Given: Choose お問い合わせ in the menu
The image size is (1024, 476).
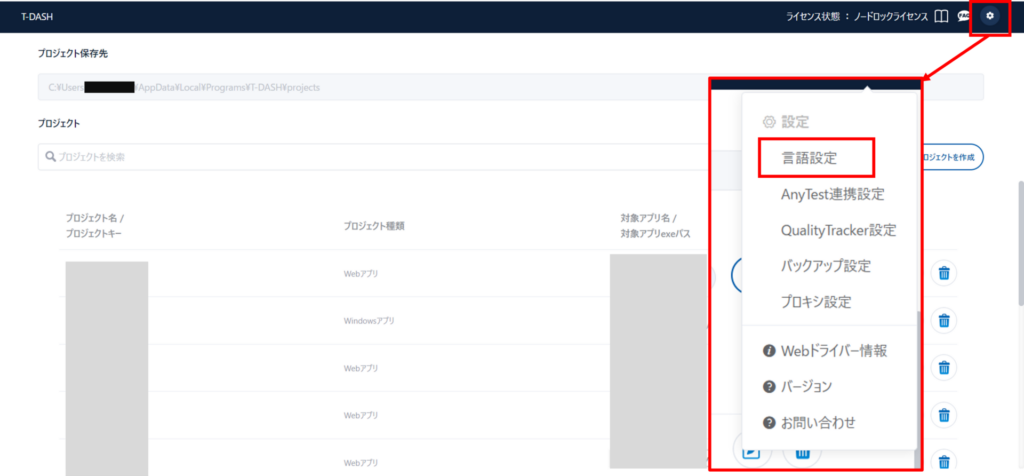Looking at the screenshot, I should click(817, 422).
